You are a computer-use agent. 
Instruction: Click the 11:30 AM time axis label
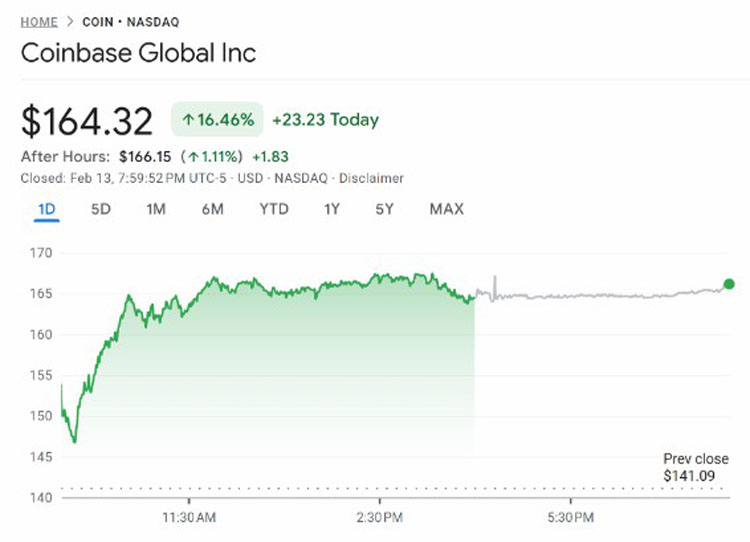pos(190,517)
